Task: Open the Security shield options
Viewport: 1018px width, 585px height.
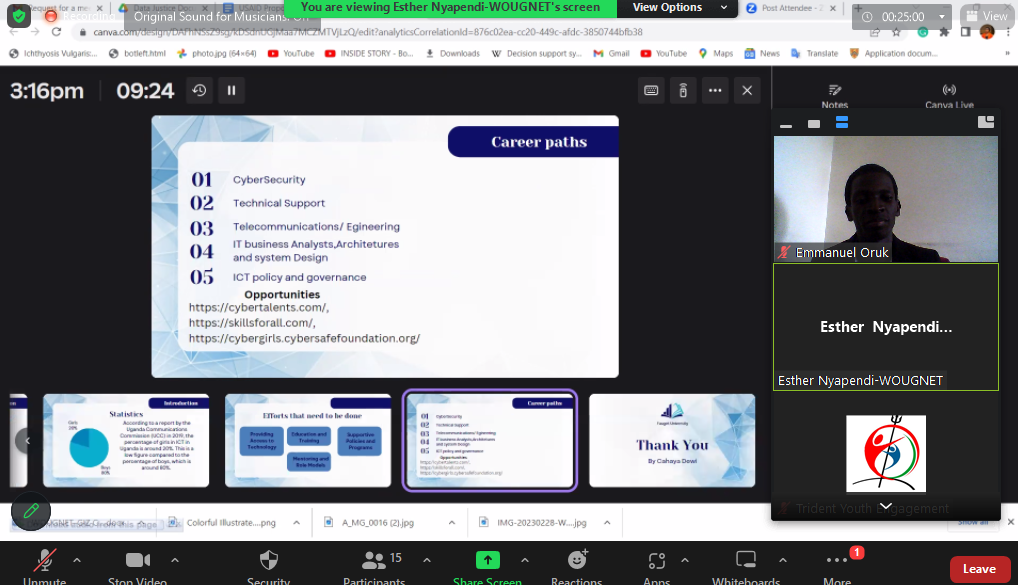Action: 268,565
